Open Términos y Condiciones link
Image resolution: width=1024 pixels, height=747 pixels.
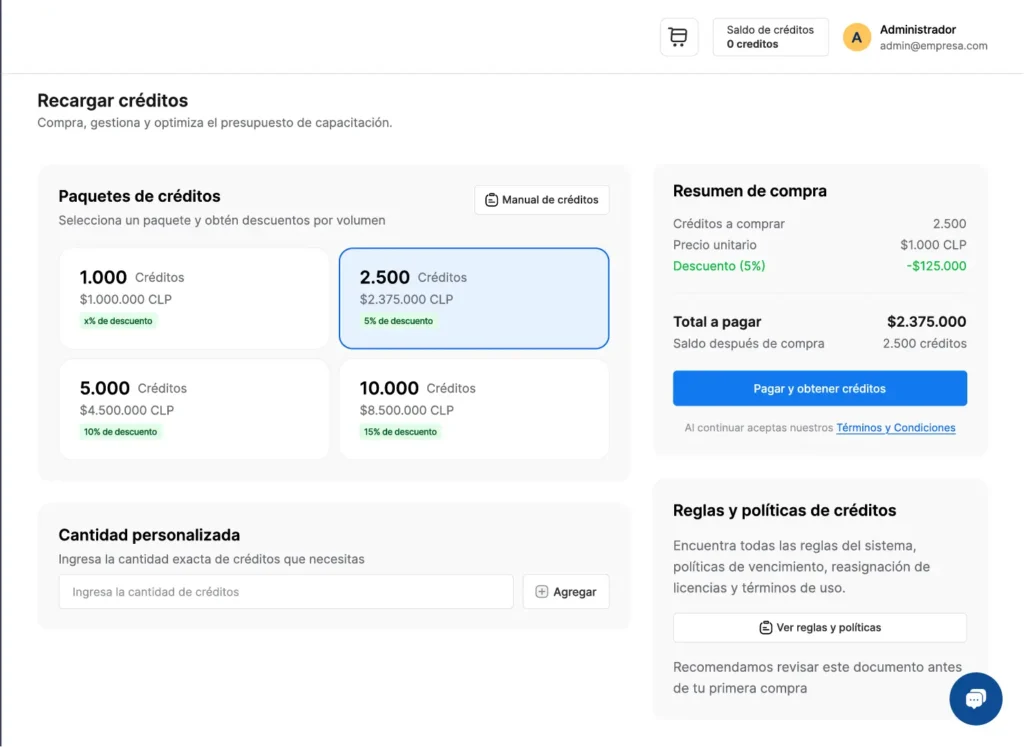tap(895, 428)
